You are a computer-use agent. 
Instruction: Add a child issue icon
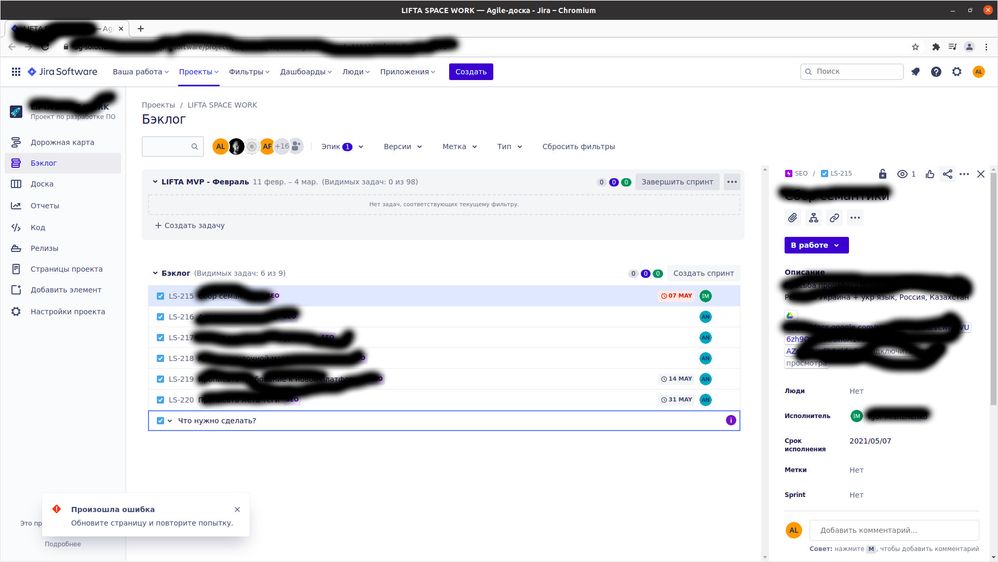[x=813, y=218]
